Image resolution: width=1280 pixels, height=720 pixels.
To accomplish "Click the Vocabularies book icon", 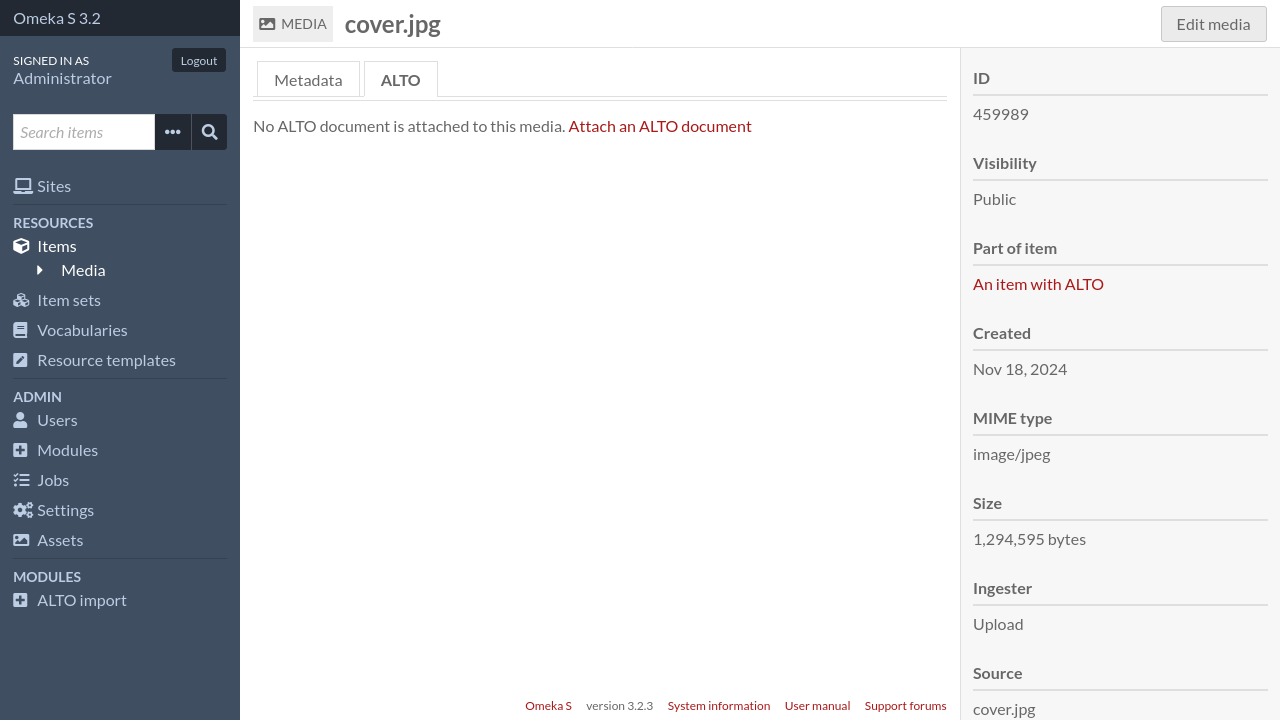I will [21, 330].
